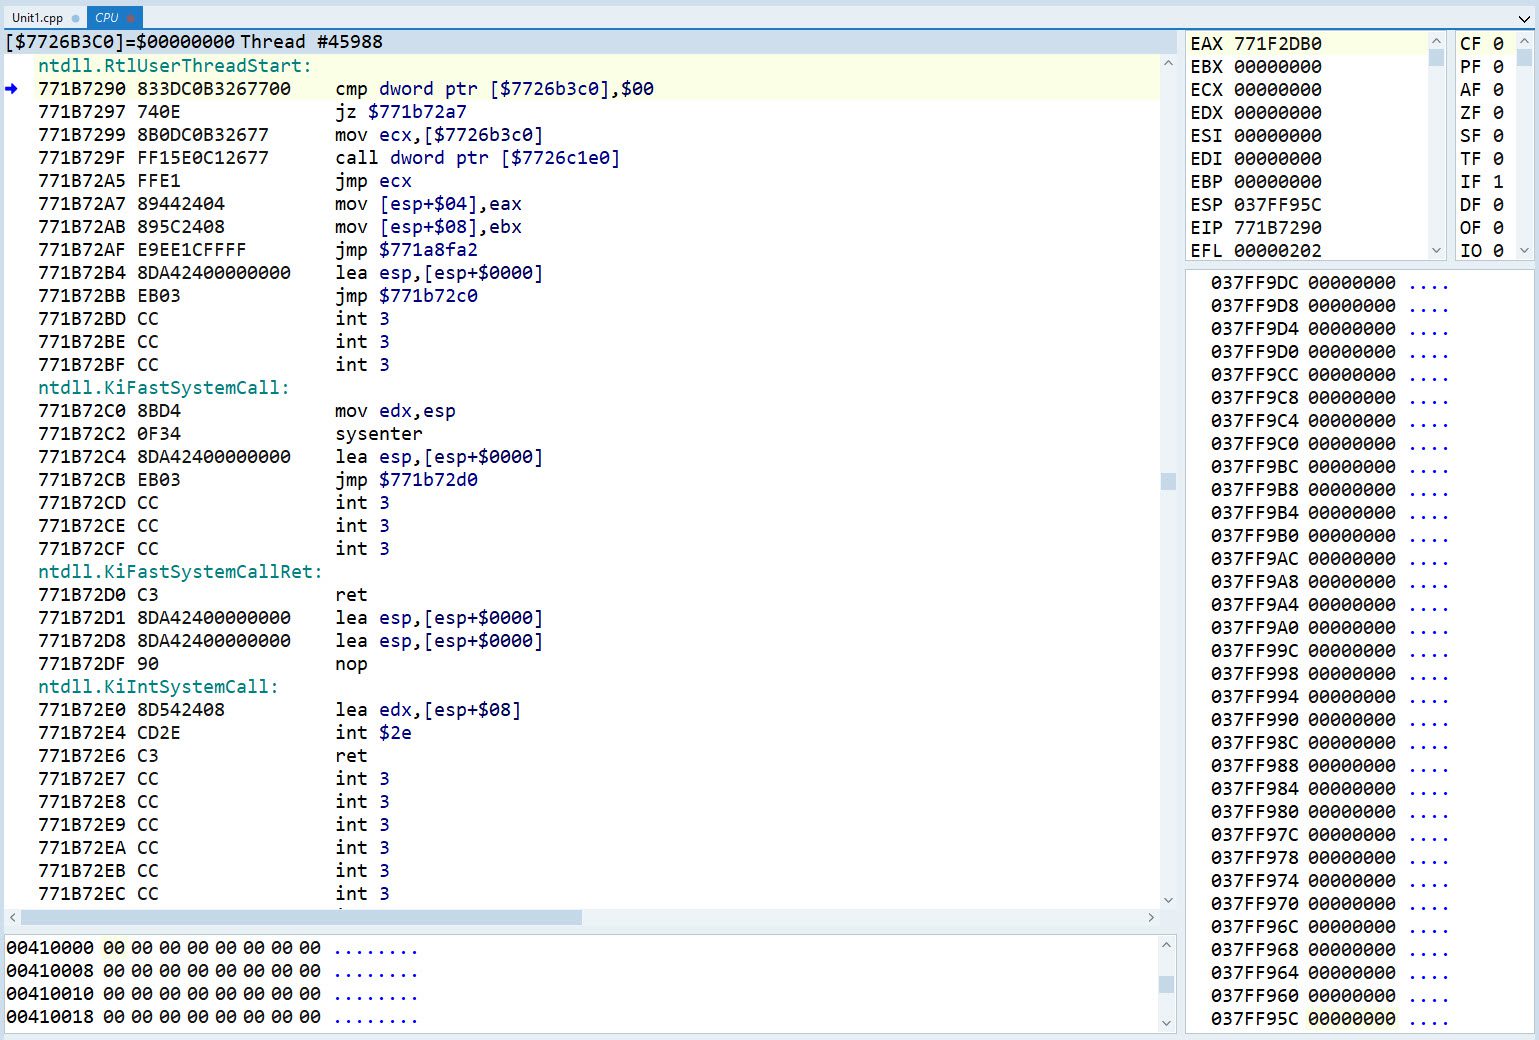Select stack entry at address 037FF95C

[1330, 1019]
